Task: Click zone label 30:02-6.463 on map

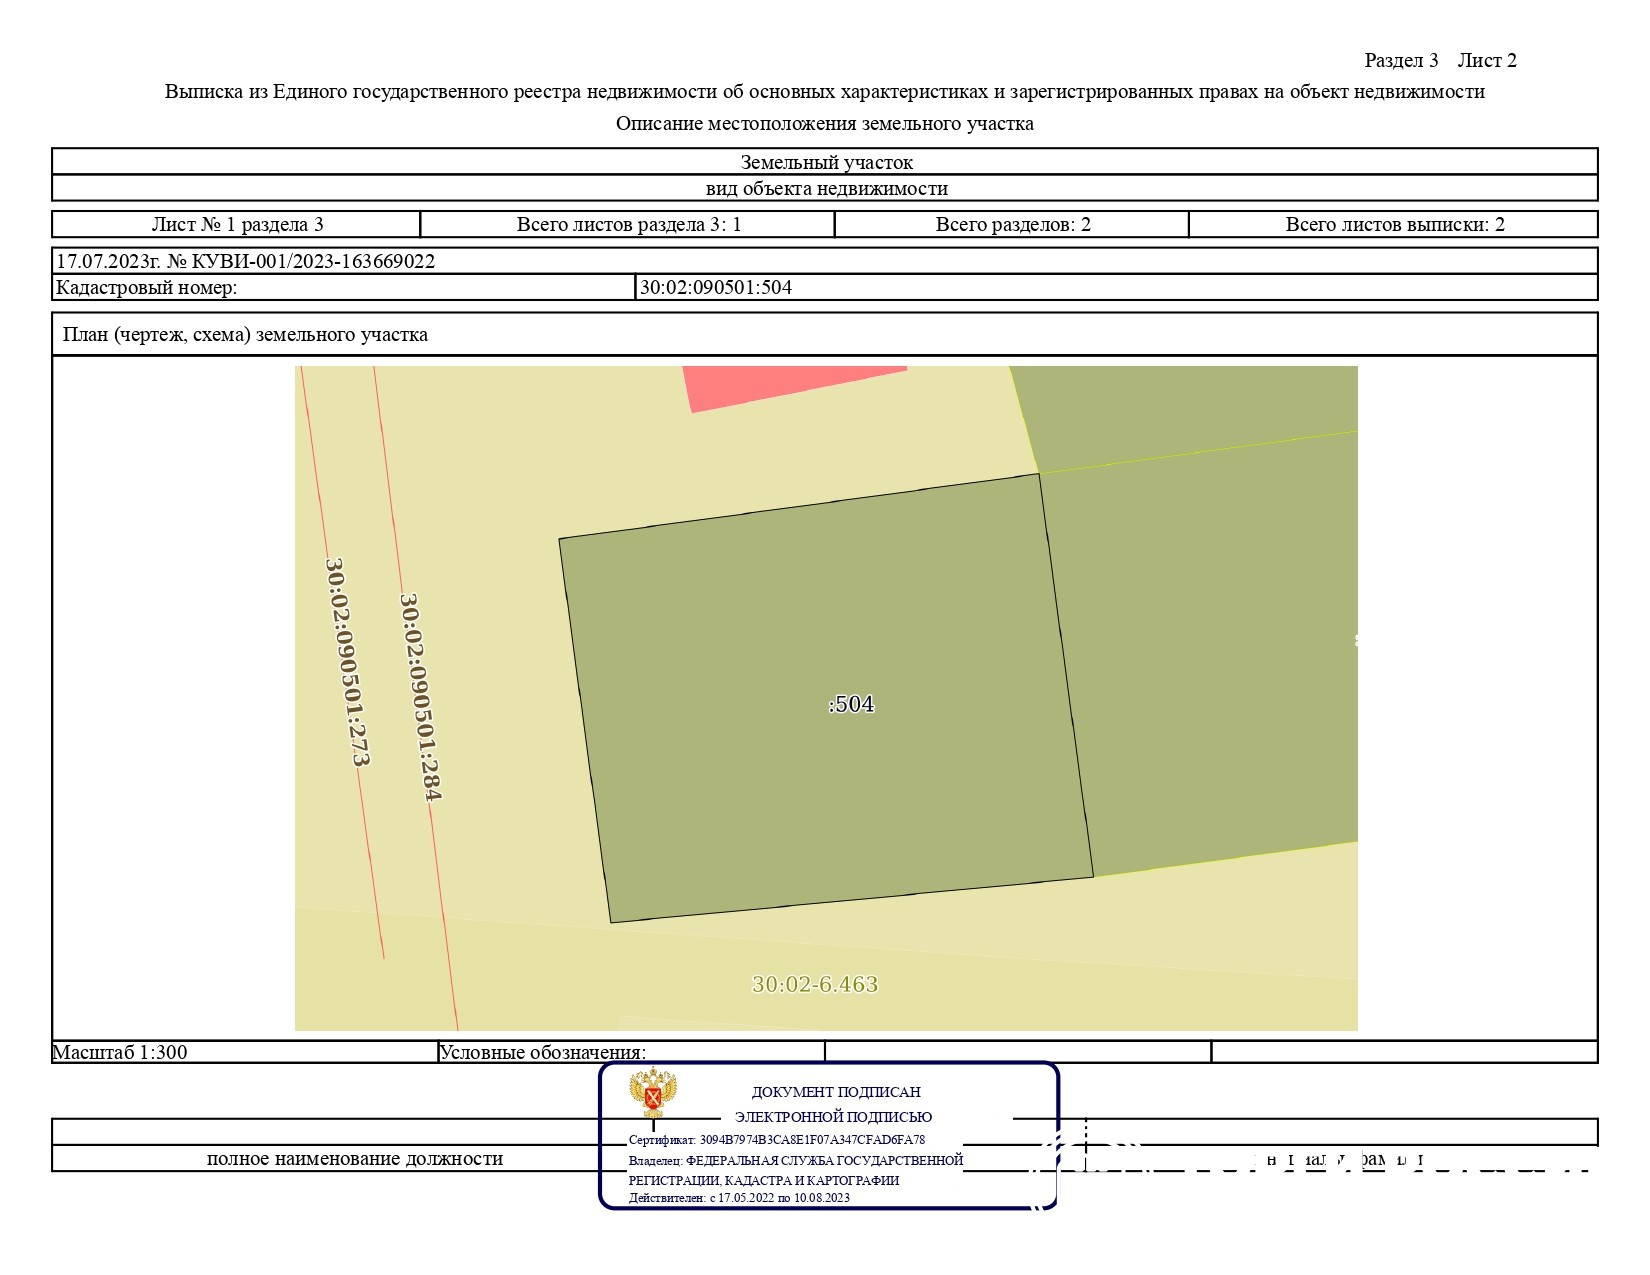Action: [x=814, y=984]
